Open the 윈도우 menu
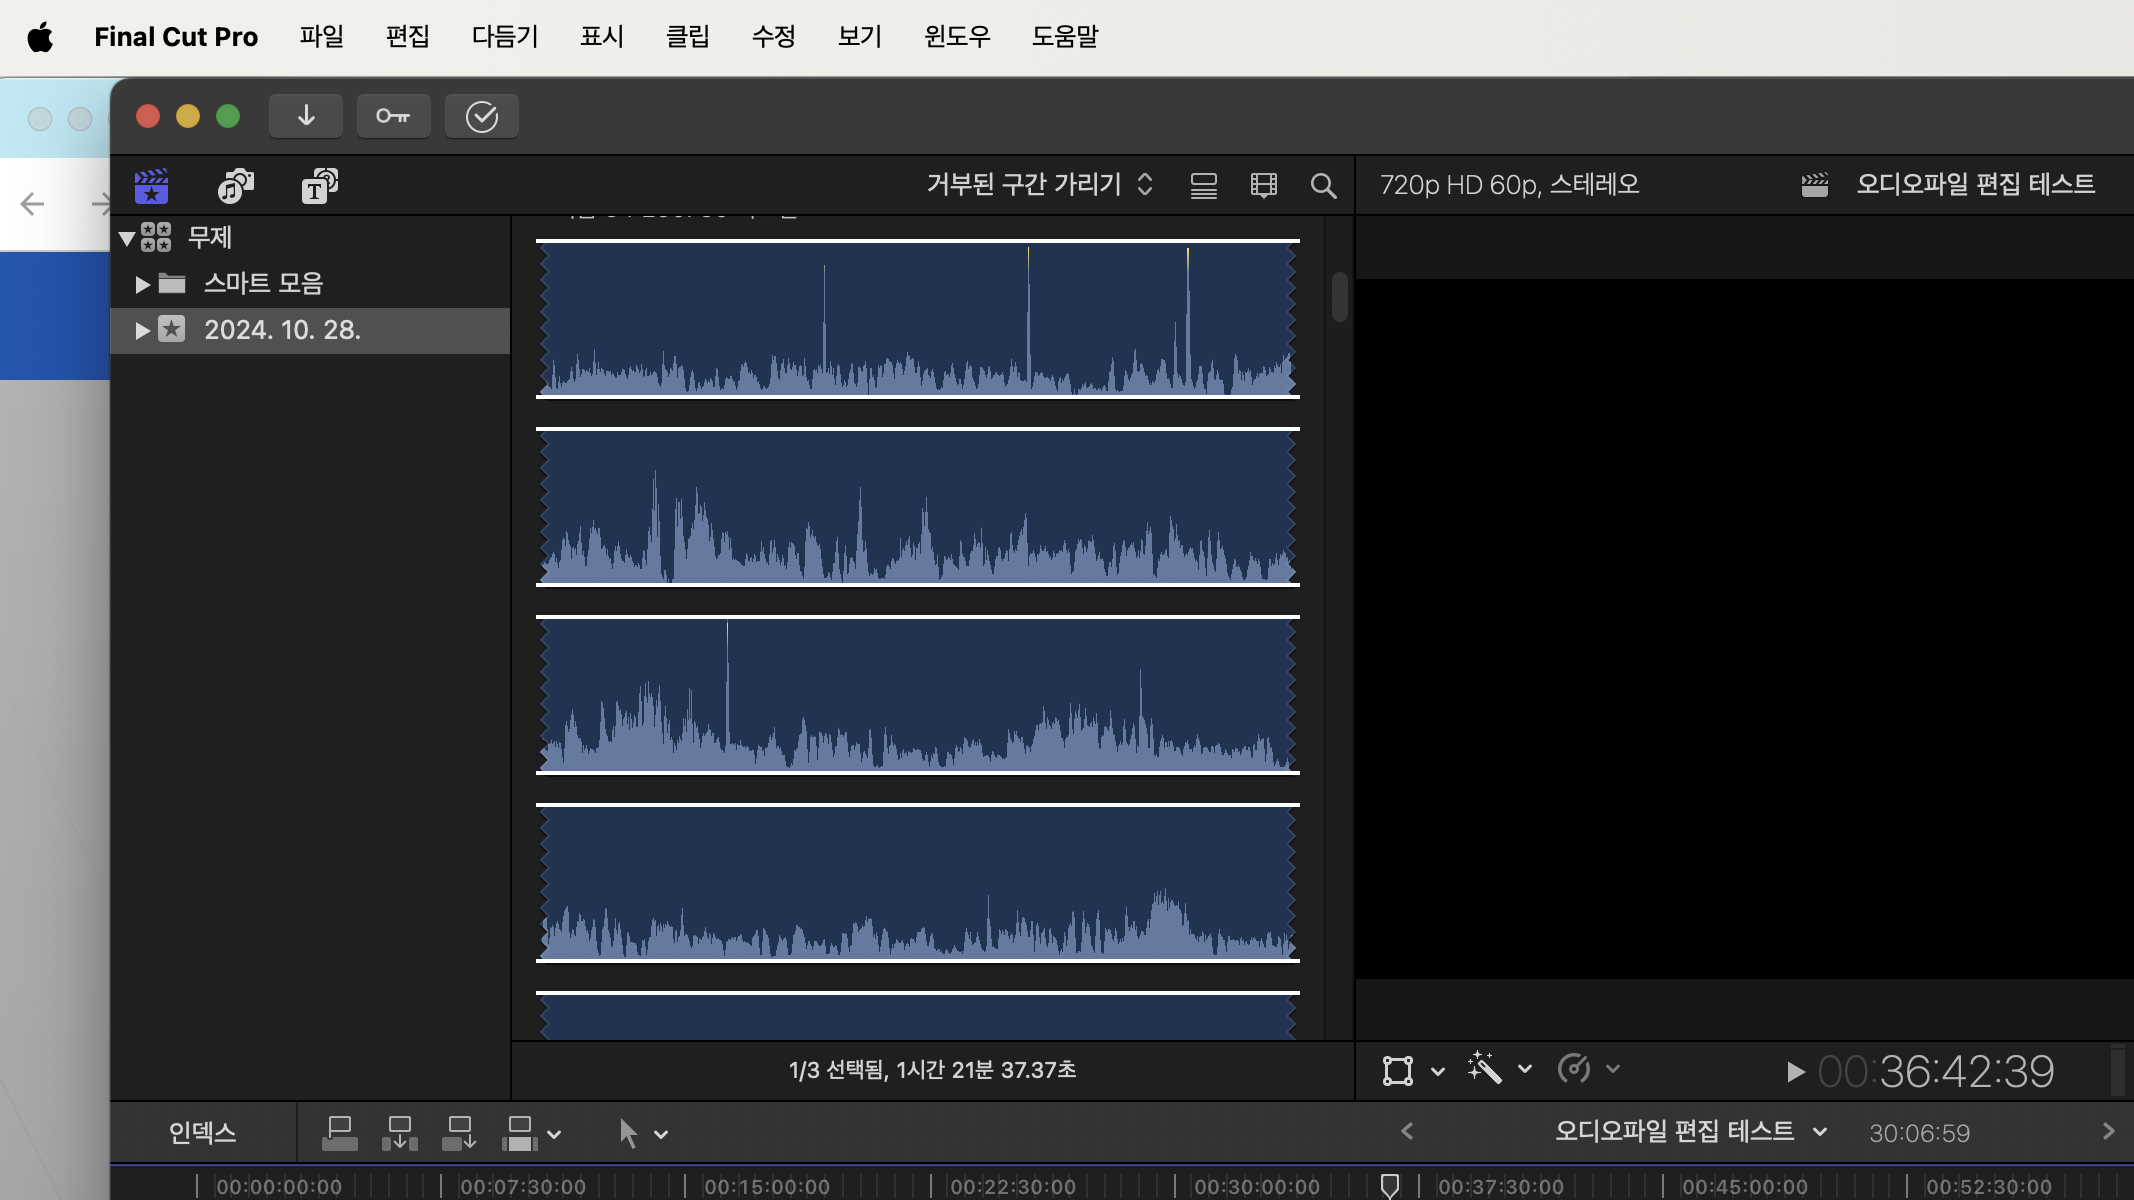Screen dimensions: 2134x1200 click(957, 37)
